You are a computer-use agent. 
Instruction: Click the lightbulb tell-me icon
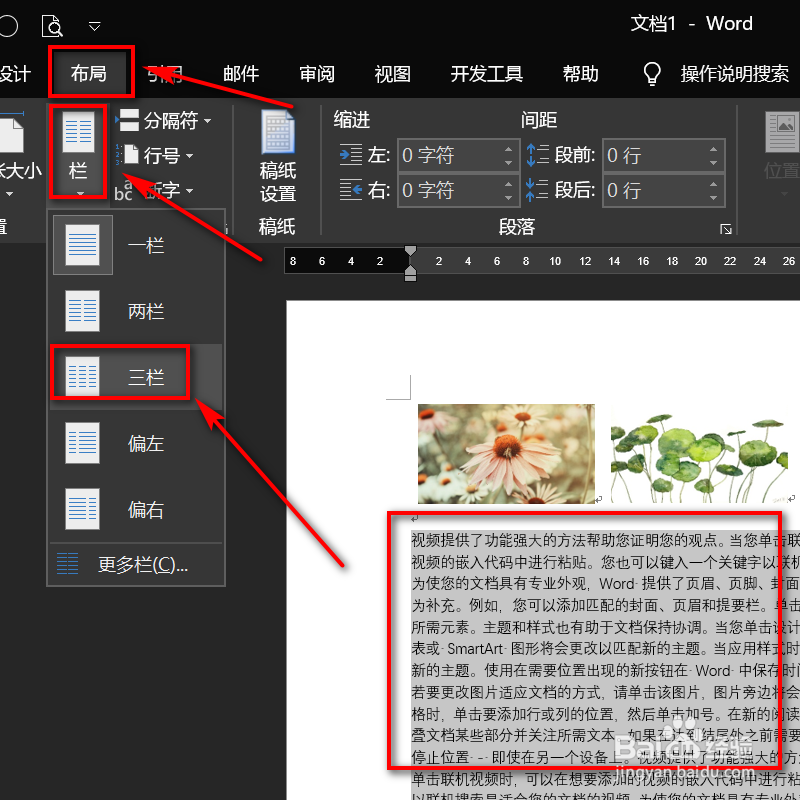[652, 74]
